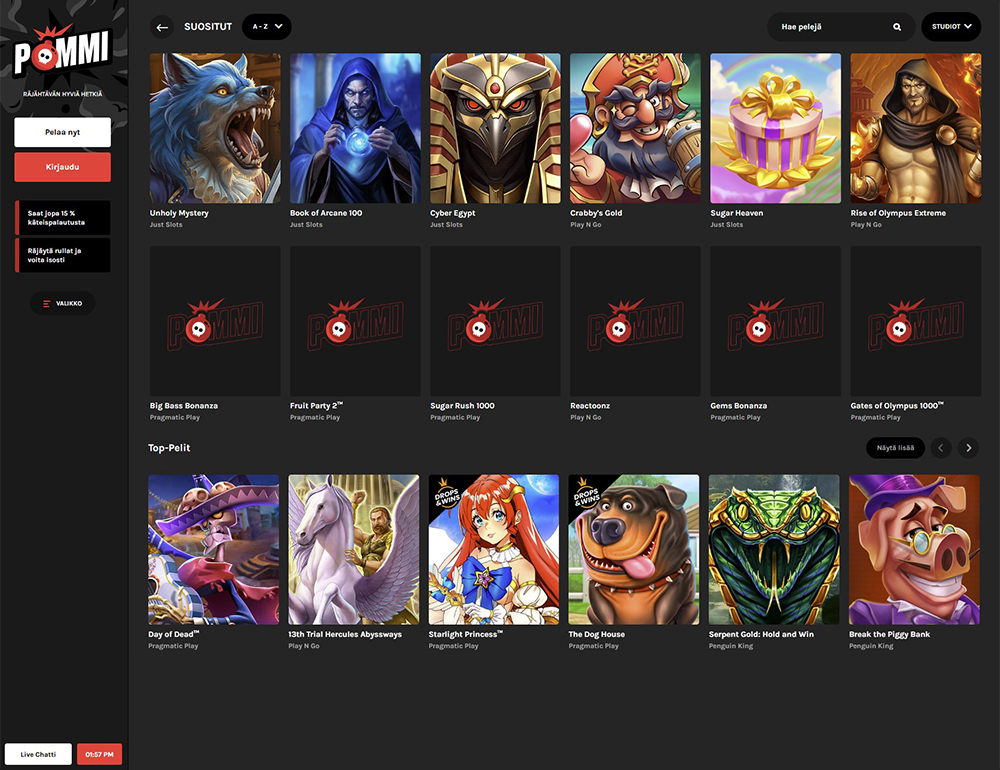1000x770 pixels.
Task: Launch the Unholy Mystery game thumbnail
Action: tap(215, 128)
